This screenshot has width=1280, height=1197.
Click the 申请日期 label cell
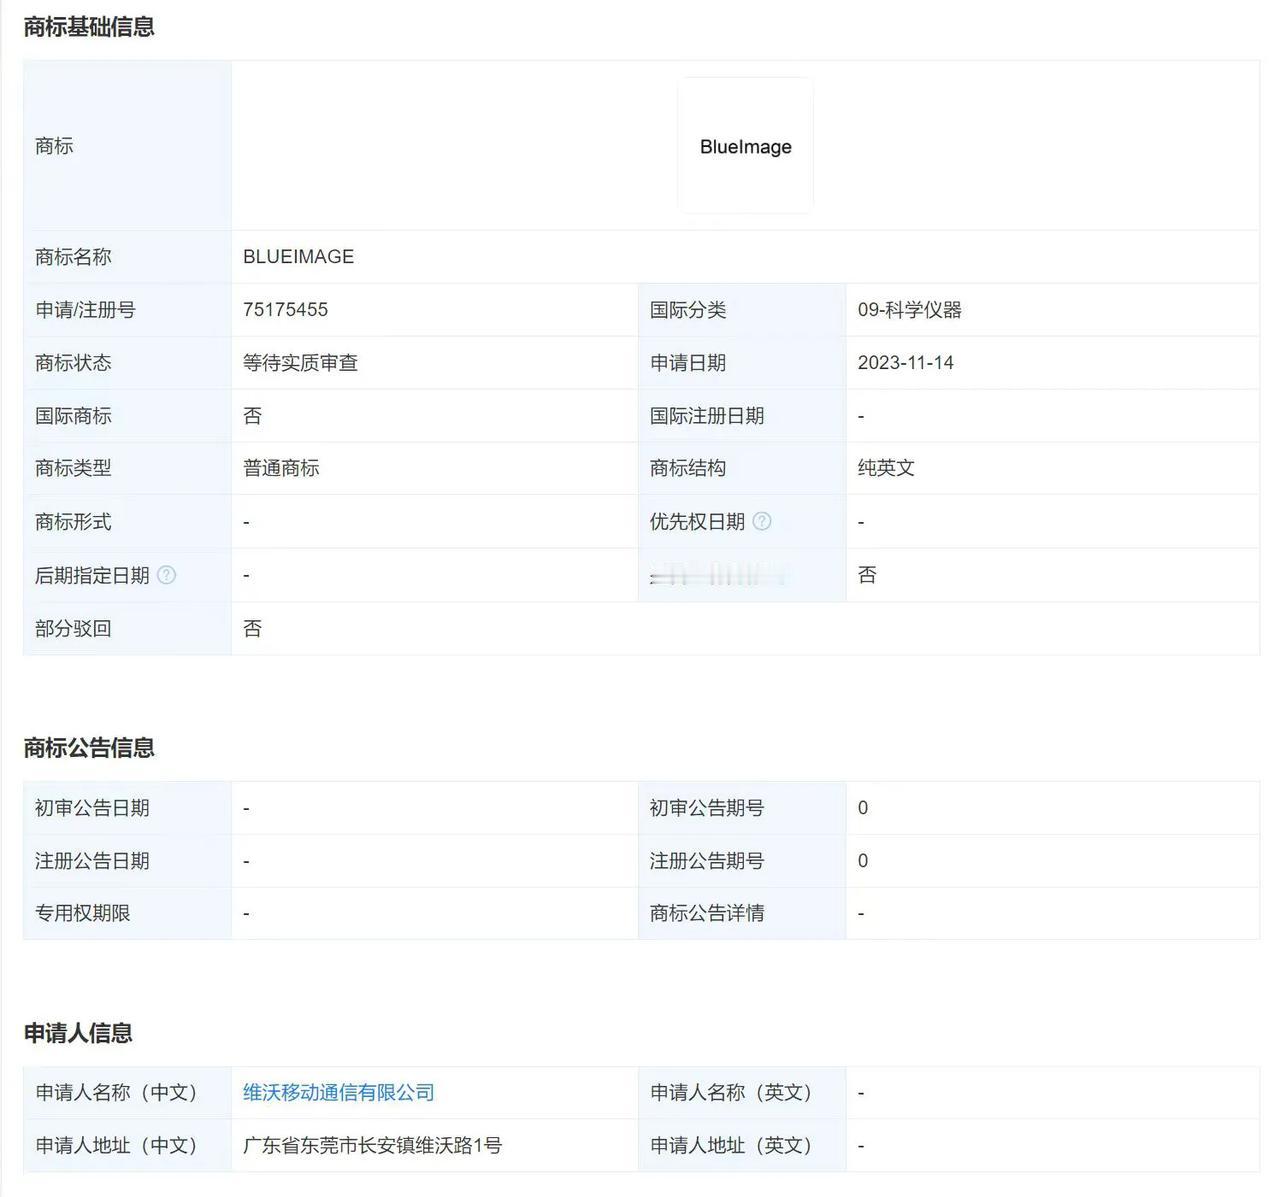coord(742,363)
